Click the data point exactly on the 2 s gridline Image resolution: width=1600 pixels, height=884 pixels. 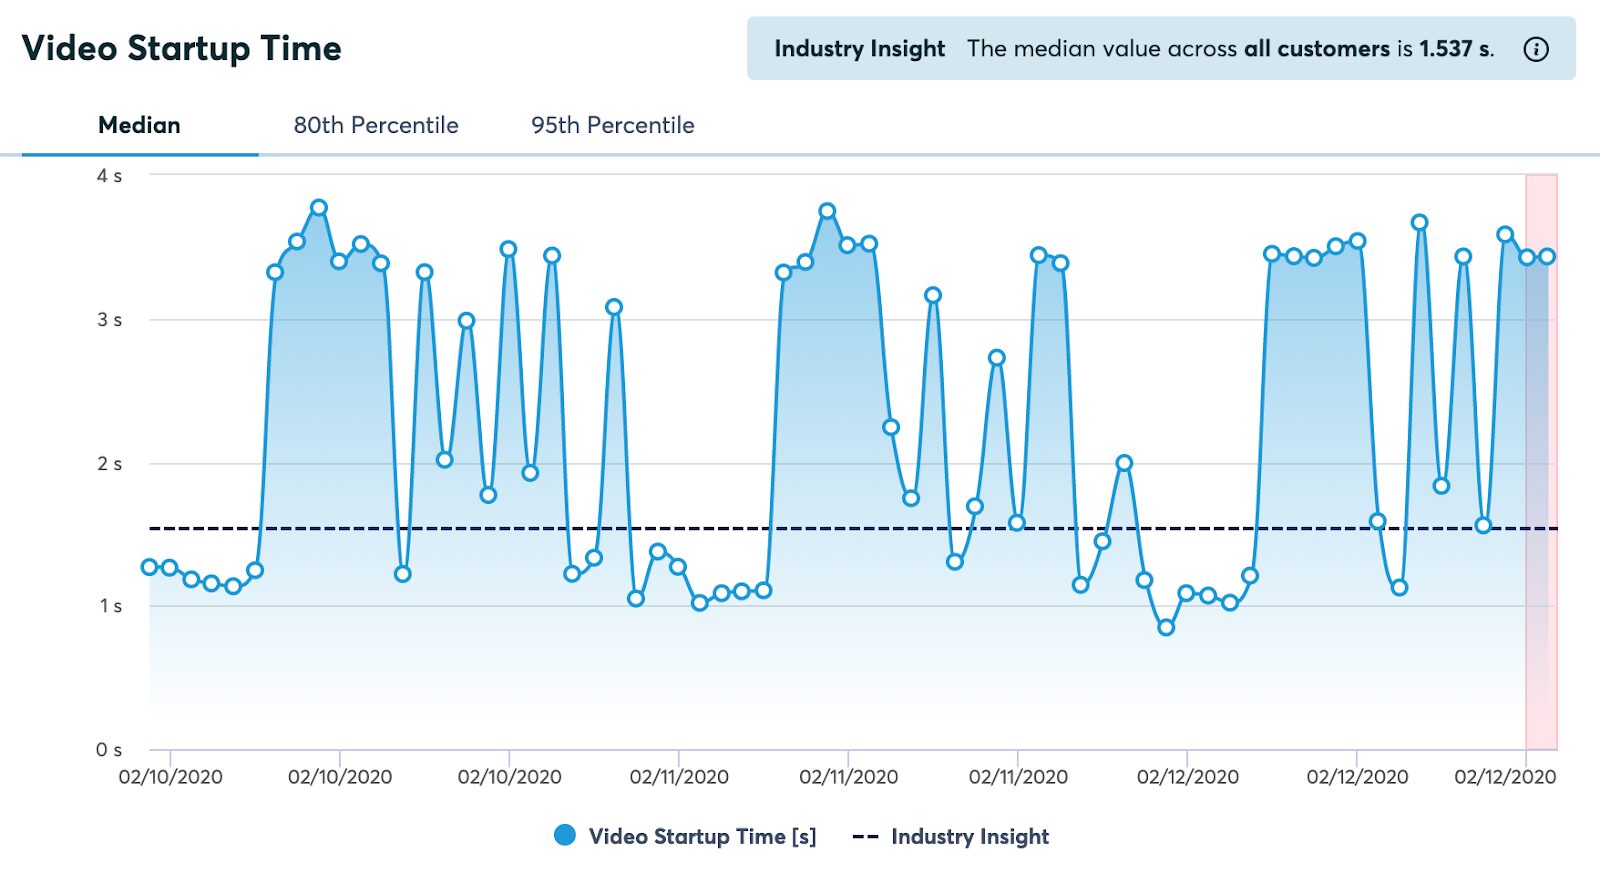click(1124, 463)
